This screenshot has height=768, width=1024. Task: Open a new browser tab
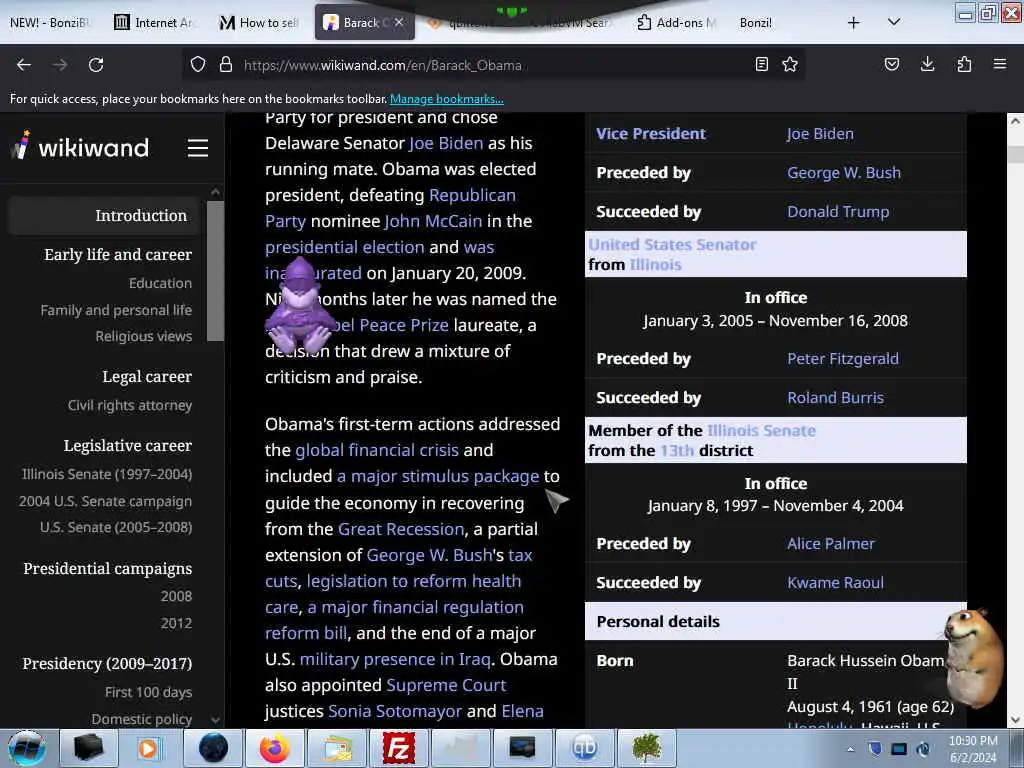(x=854, y=23)
